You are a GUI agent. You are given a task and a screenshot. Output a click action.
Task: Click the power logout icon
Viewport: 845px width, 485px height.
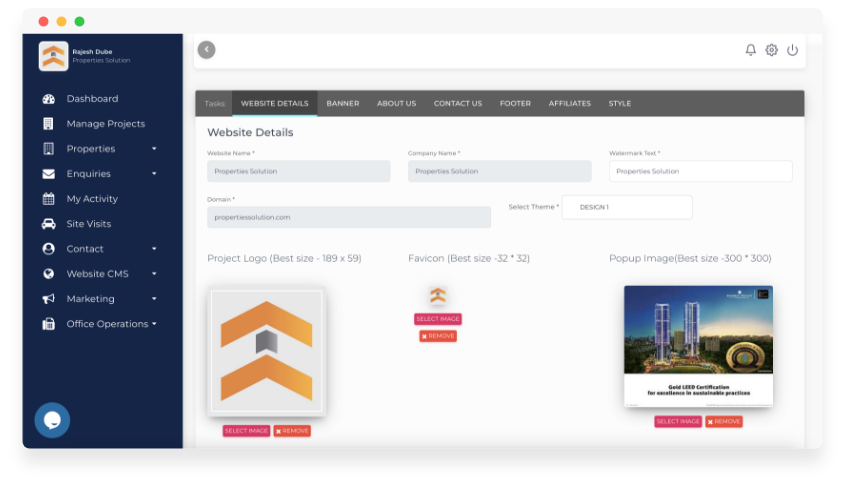pyautogui.click(x=792, y=50)
